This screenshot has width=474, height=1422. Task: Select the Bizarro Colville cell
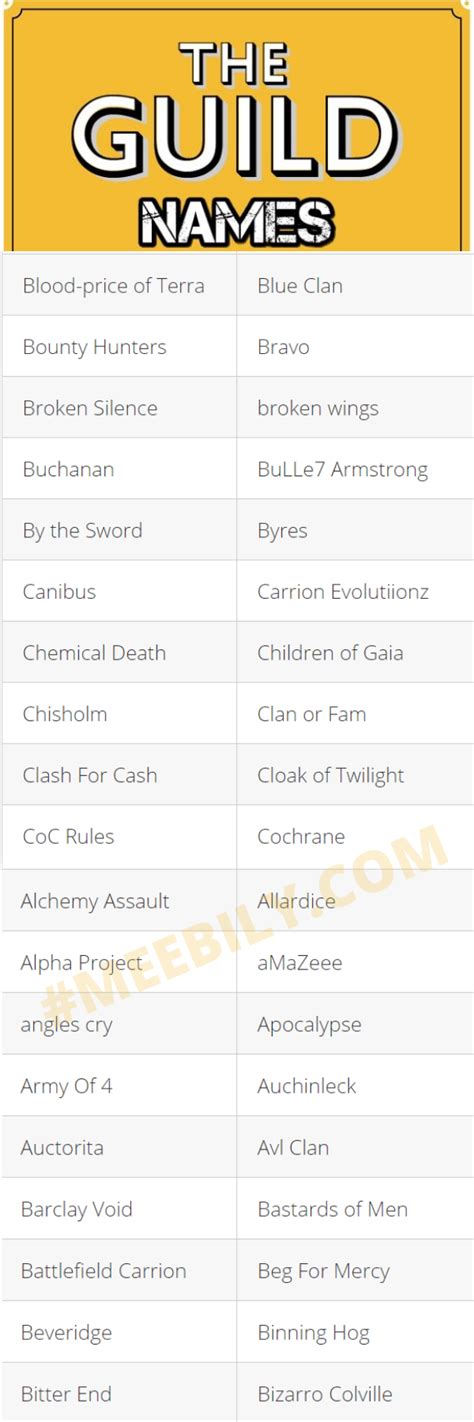355,1393
